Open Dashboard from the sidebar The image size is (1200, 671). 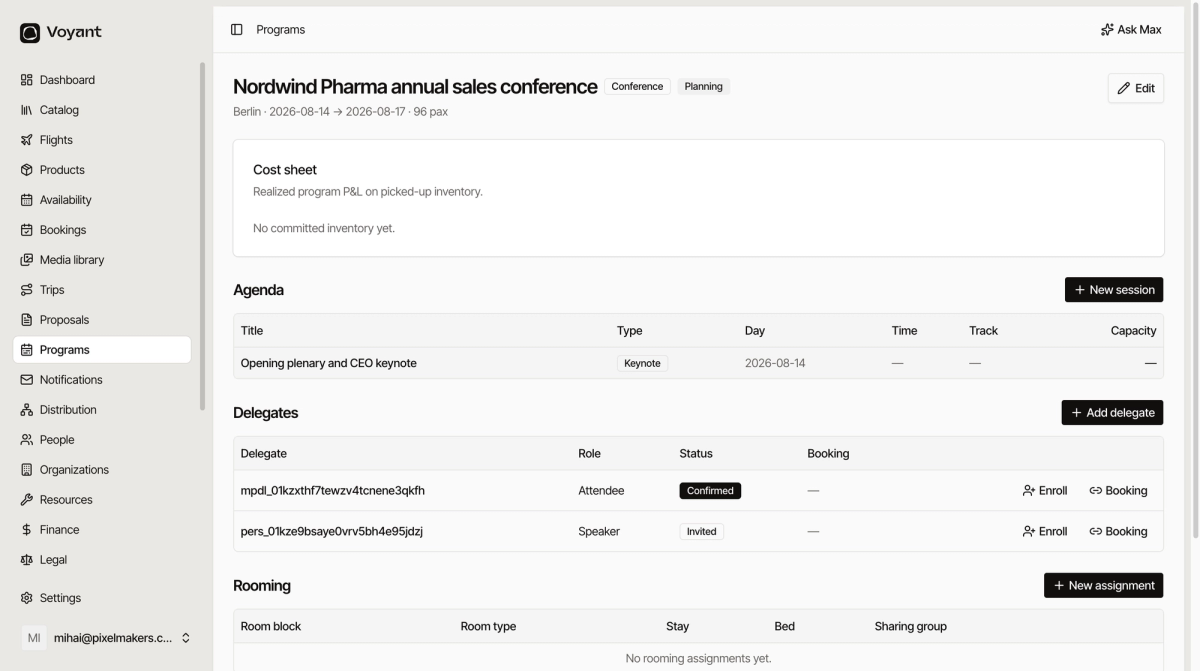pyautogui.click(x=102, y=80)
